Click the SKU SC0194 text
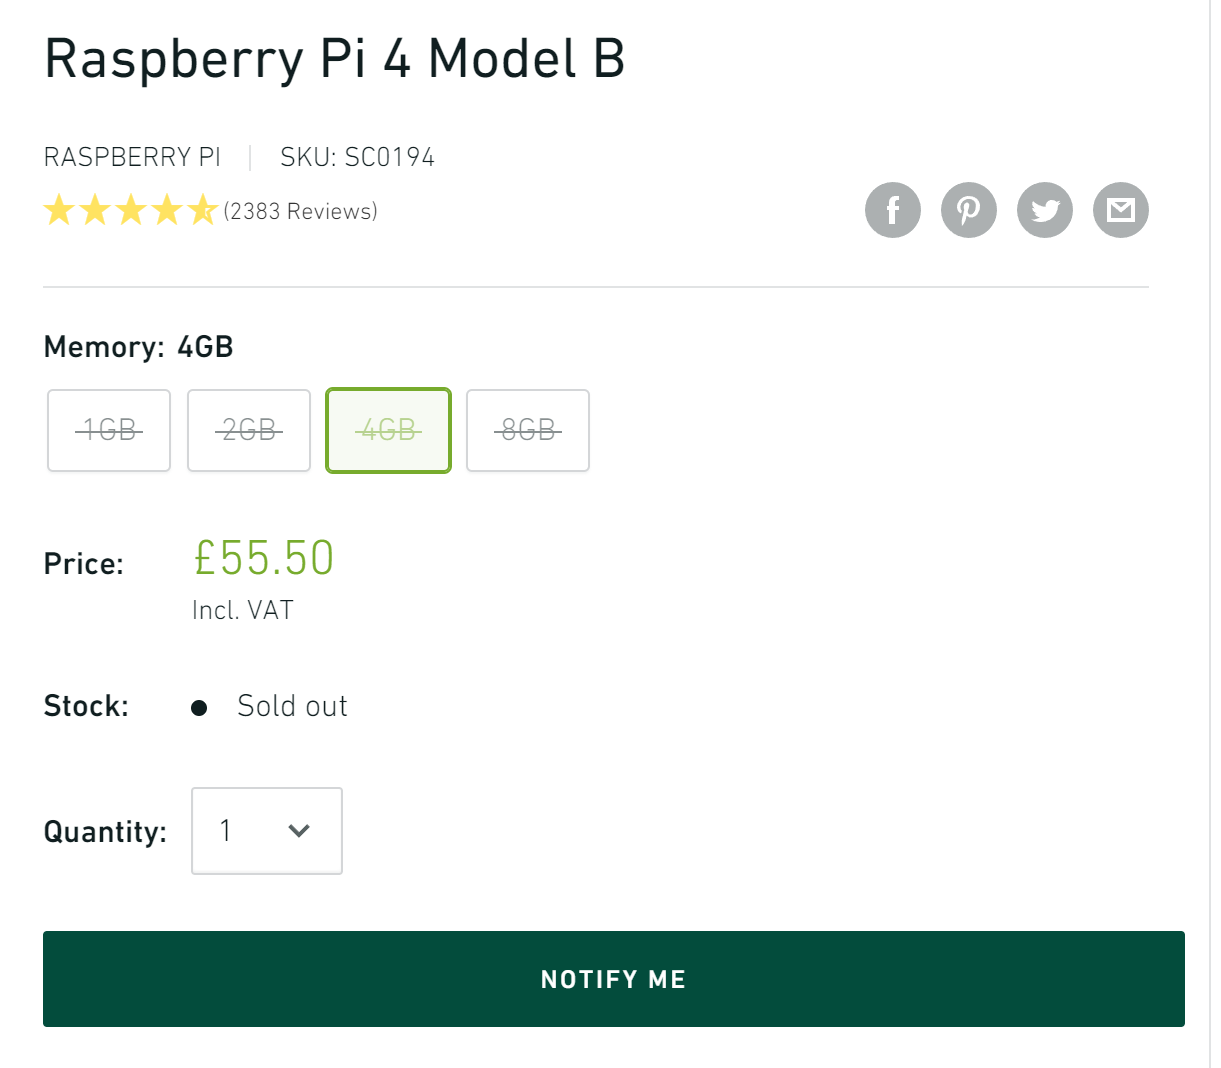 [x=357, y=157]
